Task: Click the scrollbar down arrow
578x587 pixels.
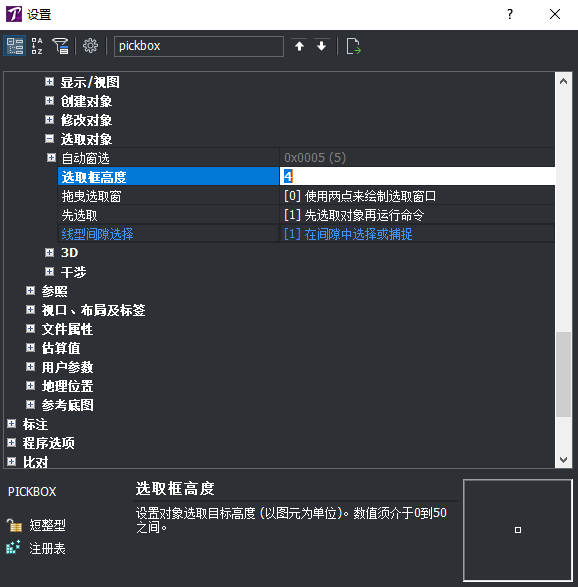Action: (563, 459)
